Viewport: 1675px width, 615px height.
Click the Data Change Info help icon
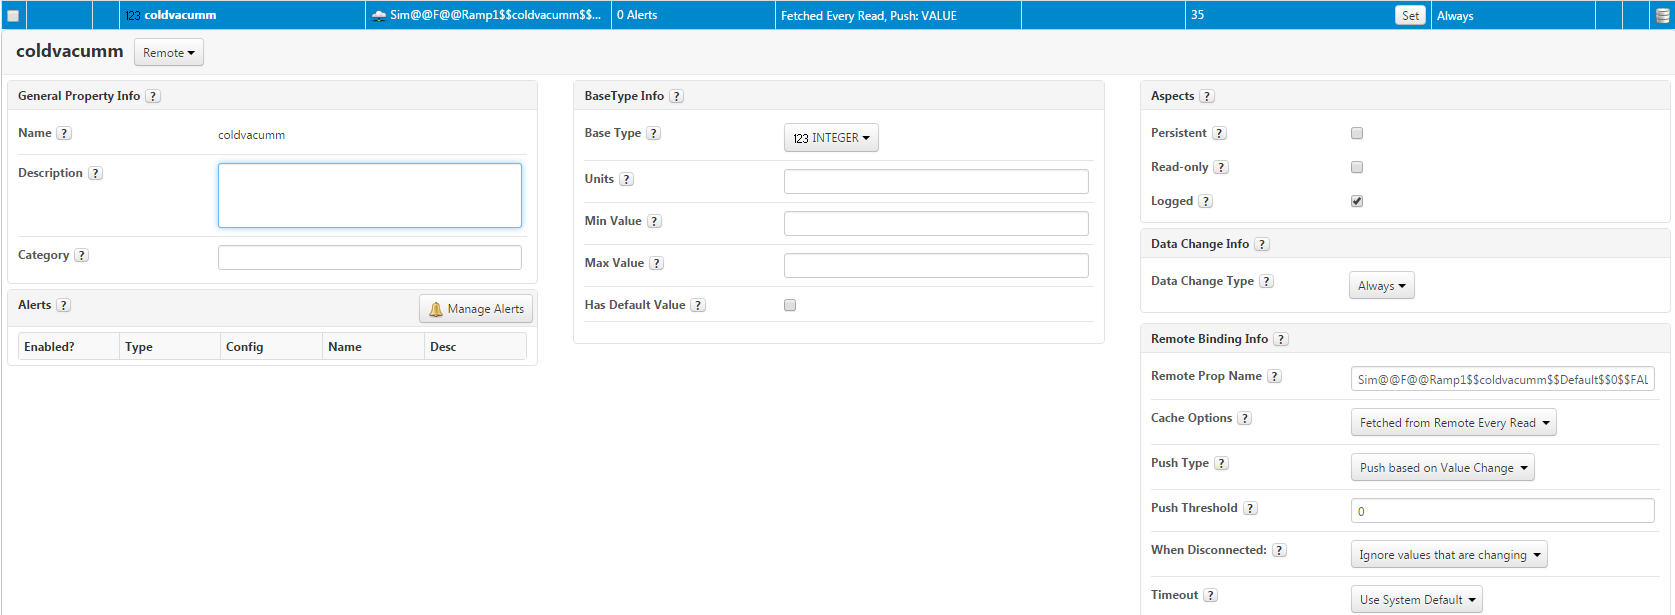(x=1262, y=244)
